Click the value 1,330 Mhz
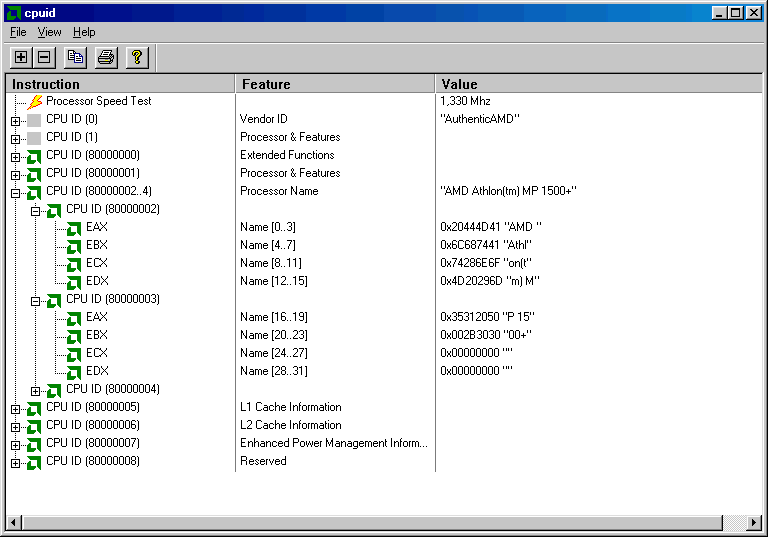The image size is (768, 537). [465, 101]
